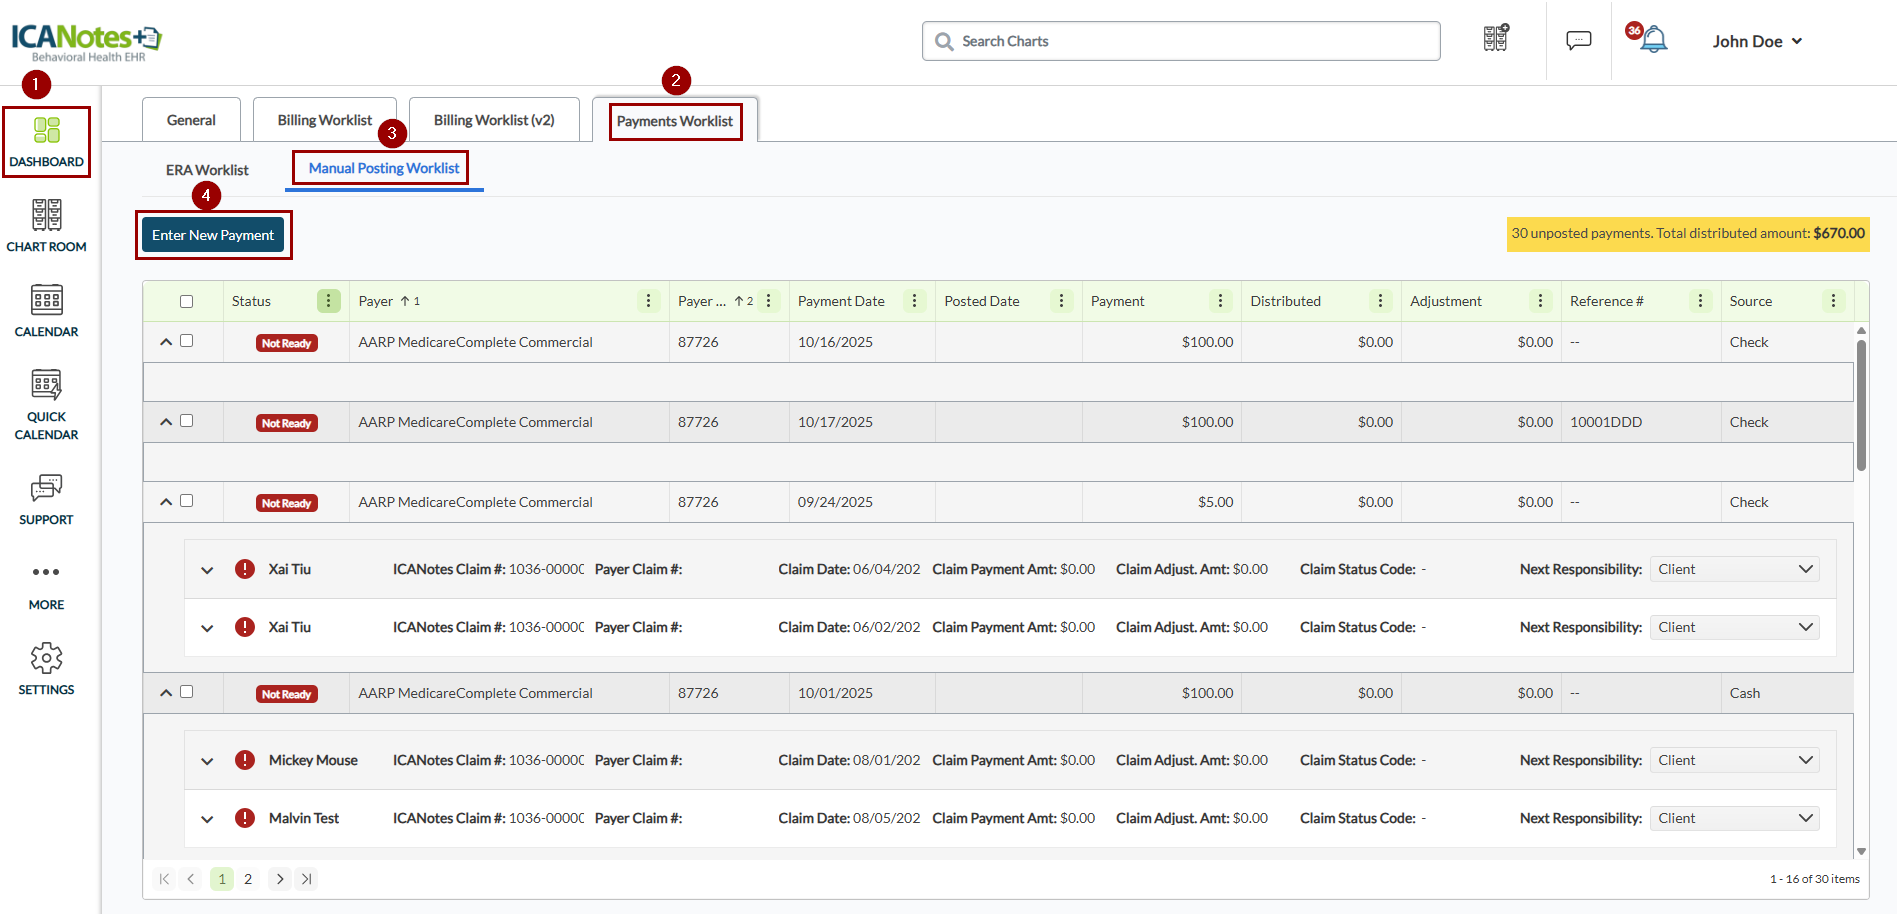The height and width of the screenshot is (914, 1897).
Task: Select checkbox for the 10/01/2025 Cash payment
Action: coord(186,692)
